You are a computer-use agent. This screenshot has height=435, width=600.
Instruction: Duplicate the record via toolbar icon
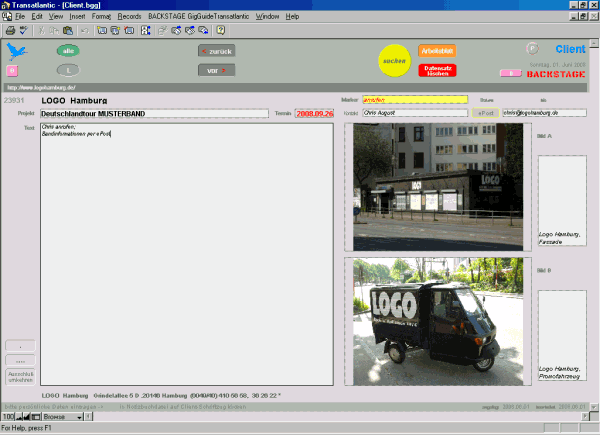[x=115, y=30]
